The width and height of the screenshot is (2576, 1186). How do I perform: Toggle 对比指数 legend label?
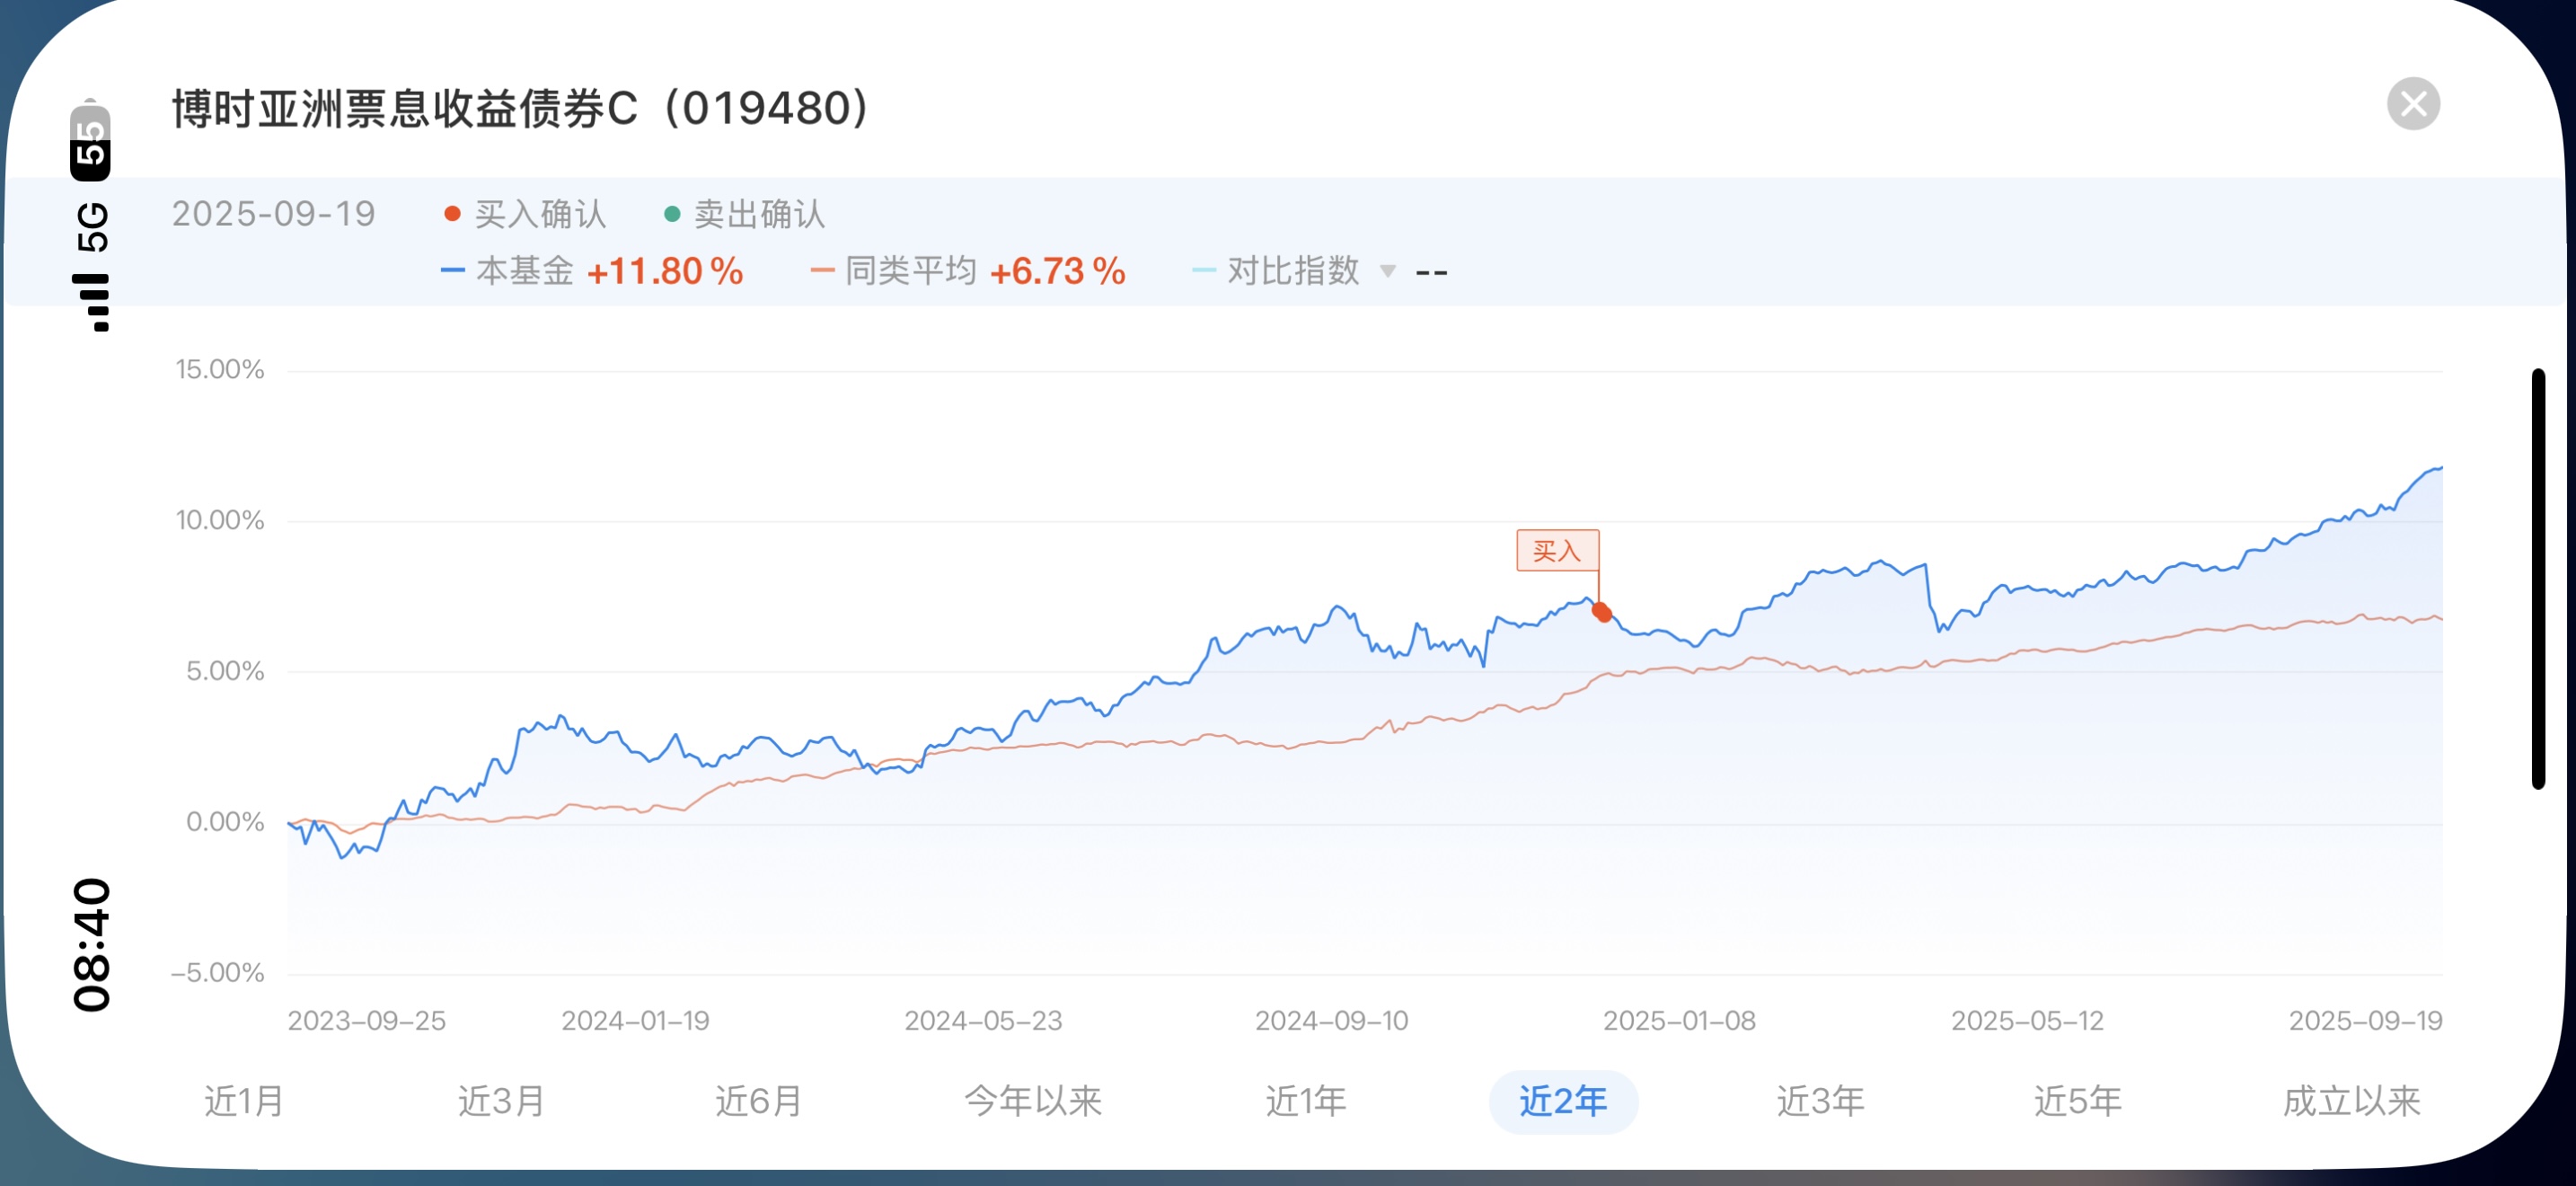pyautogui.click(x=1292, y=271)
